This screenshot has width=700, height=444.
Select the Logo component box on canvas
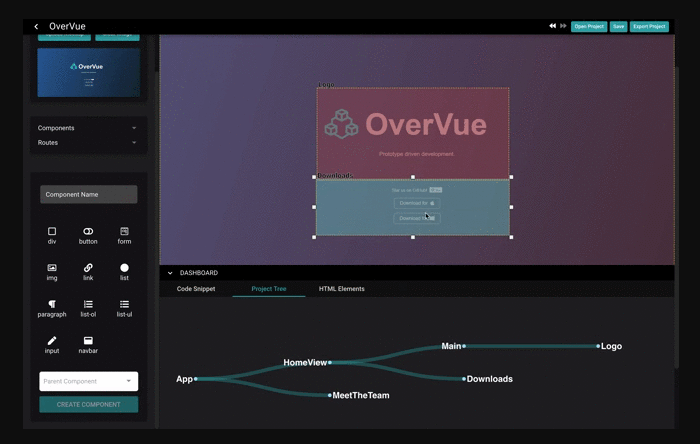413,133
